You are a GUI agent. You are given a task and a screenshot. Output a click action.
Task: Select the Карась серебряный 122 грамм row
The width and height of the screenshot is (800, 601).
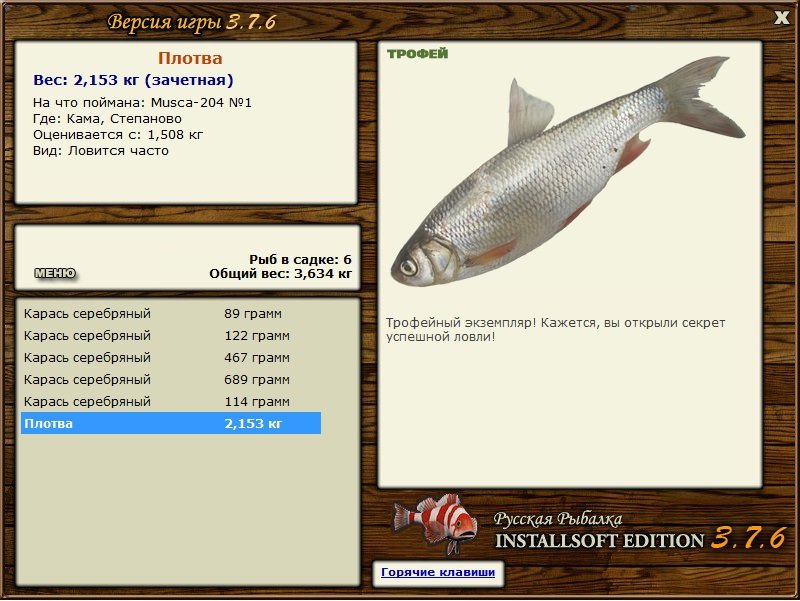click(171, 336)
